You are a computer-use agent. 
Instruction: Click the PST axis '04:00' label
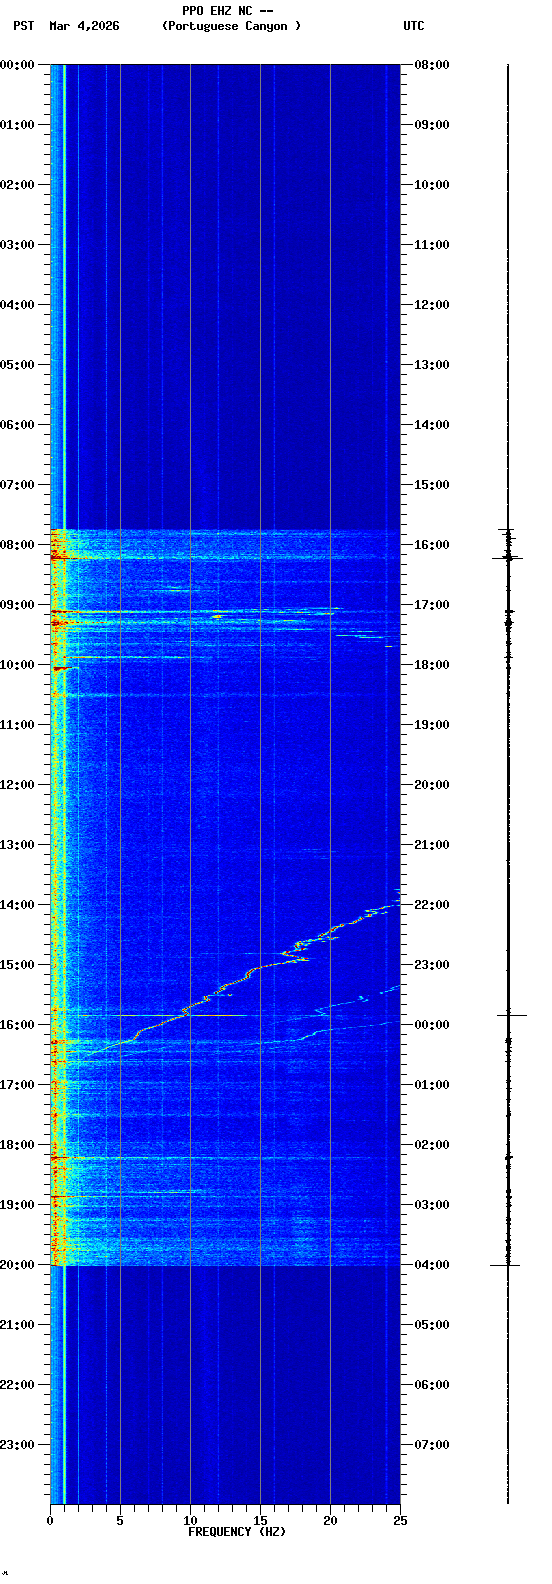click(x=18, y=305)
